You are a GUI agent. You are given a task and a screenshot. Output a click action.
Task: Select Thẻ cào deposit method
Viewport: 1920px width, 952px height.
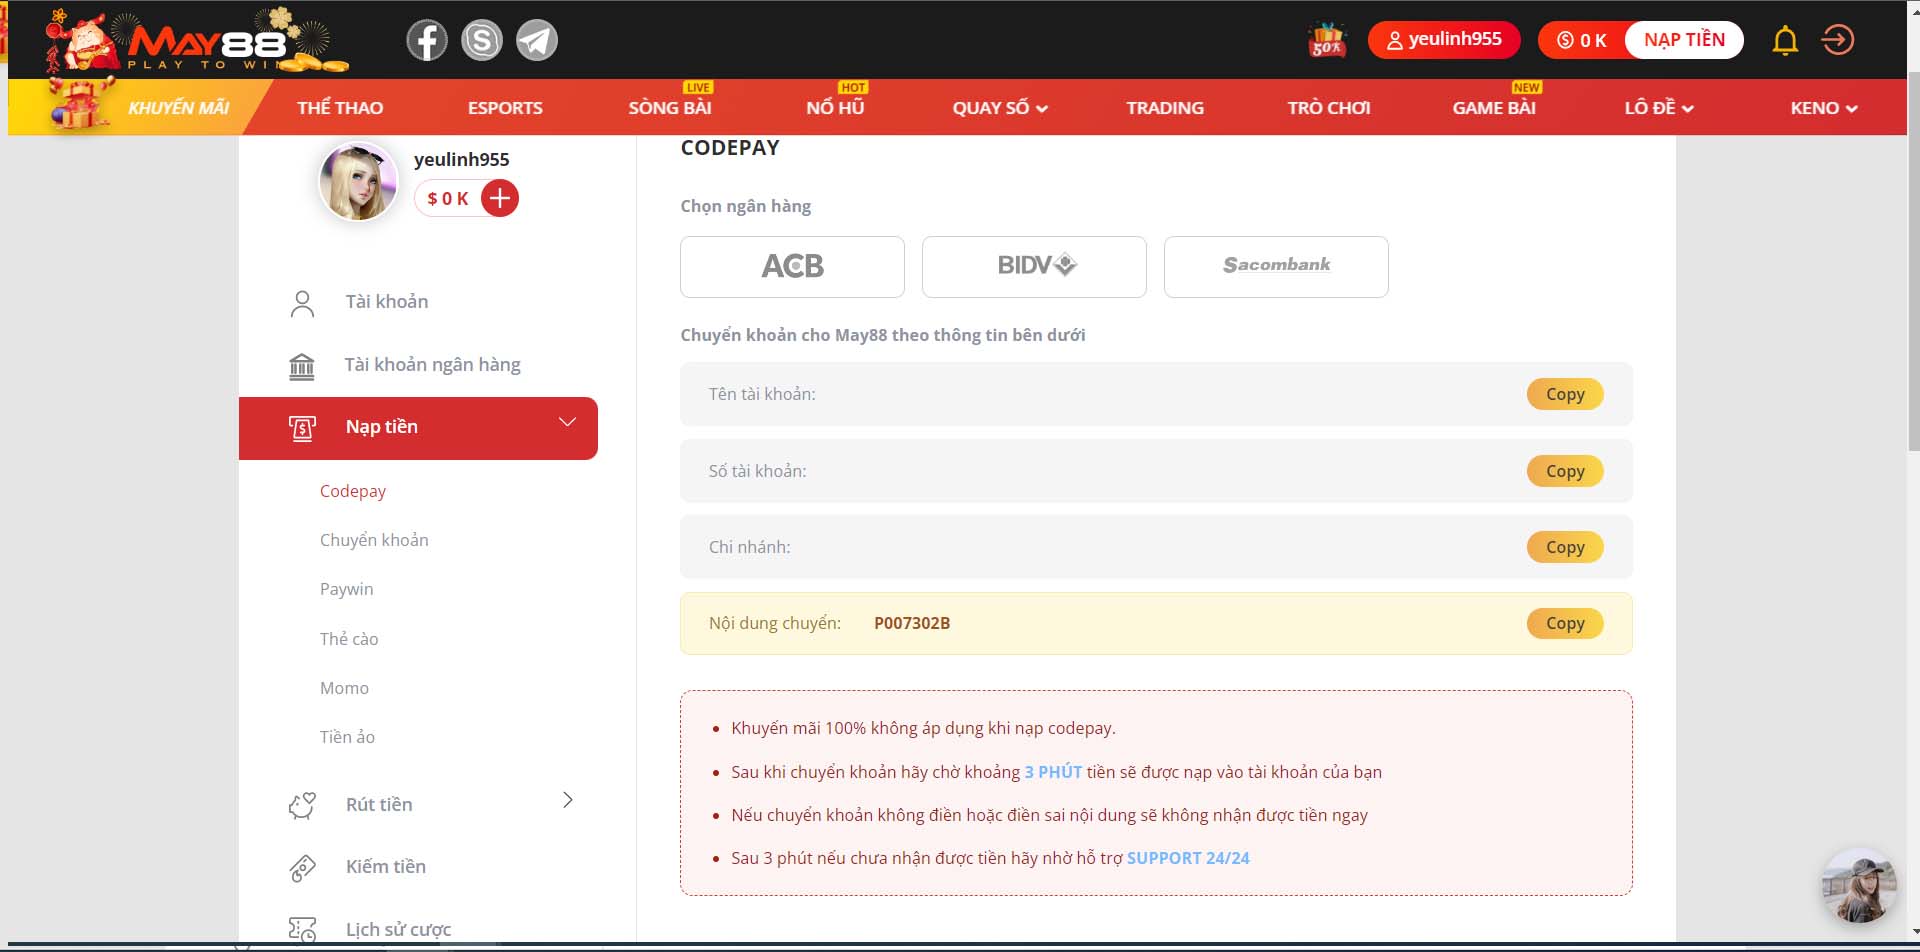pos(349,639)
